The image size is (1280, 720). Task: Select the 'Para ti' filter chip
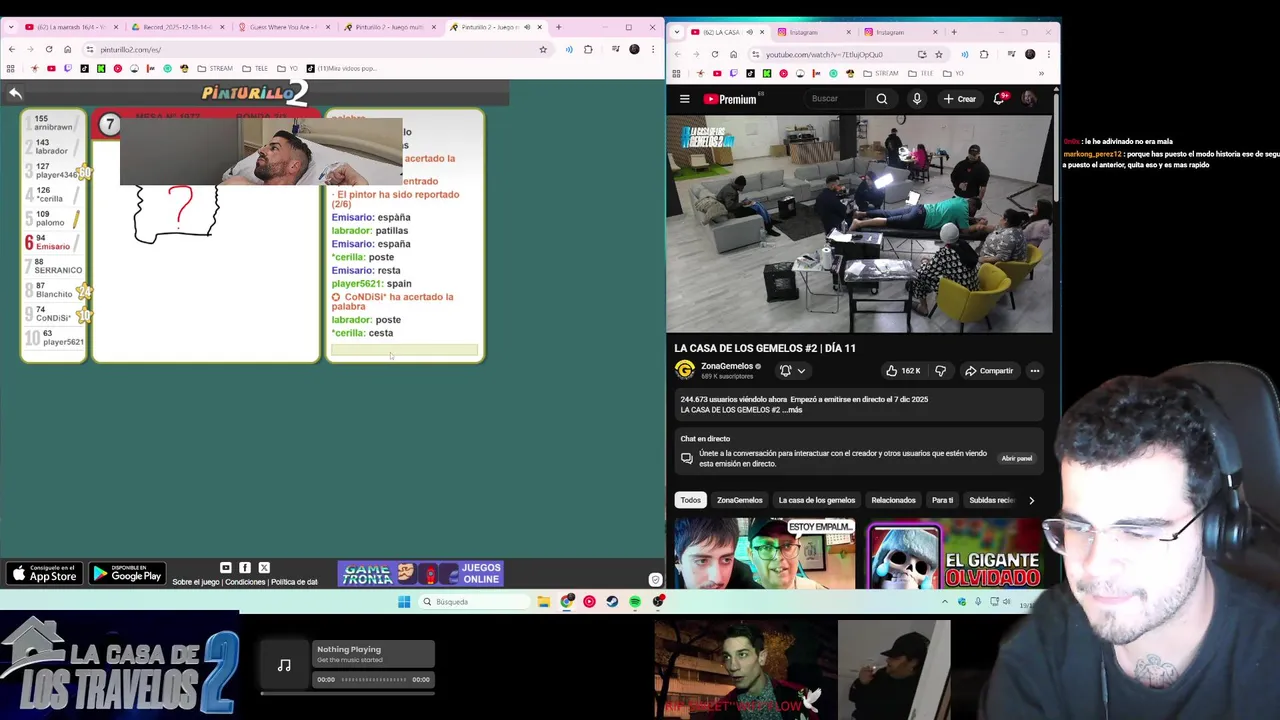(942, 500)
